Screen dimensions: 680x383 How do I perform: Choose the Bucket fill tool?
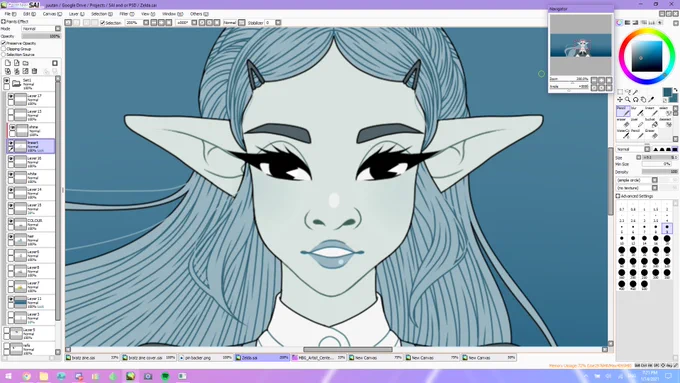[x=650, y=122]
